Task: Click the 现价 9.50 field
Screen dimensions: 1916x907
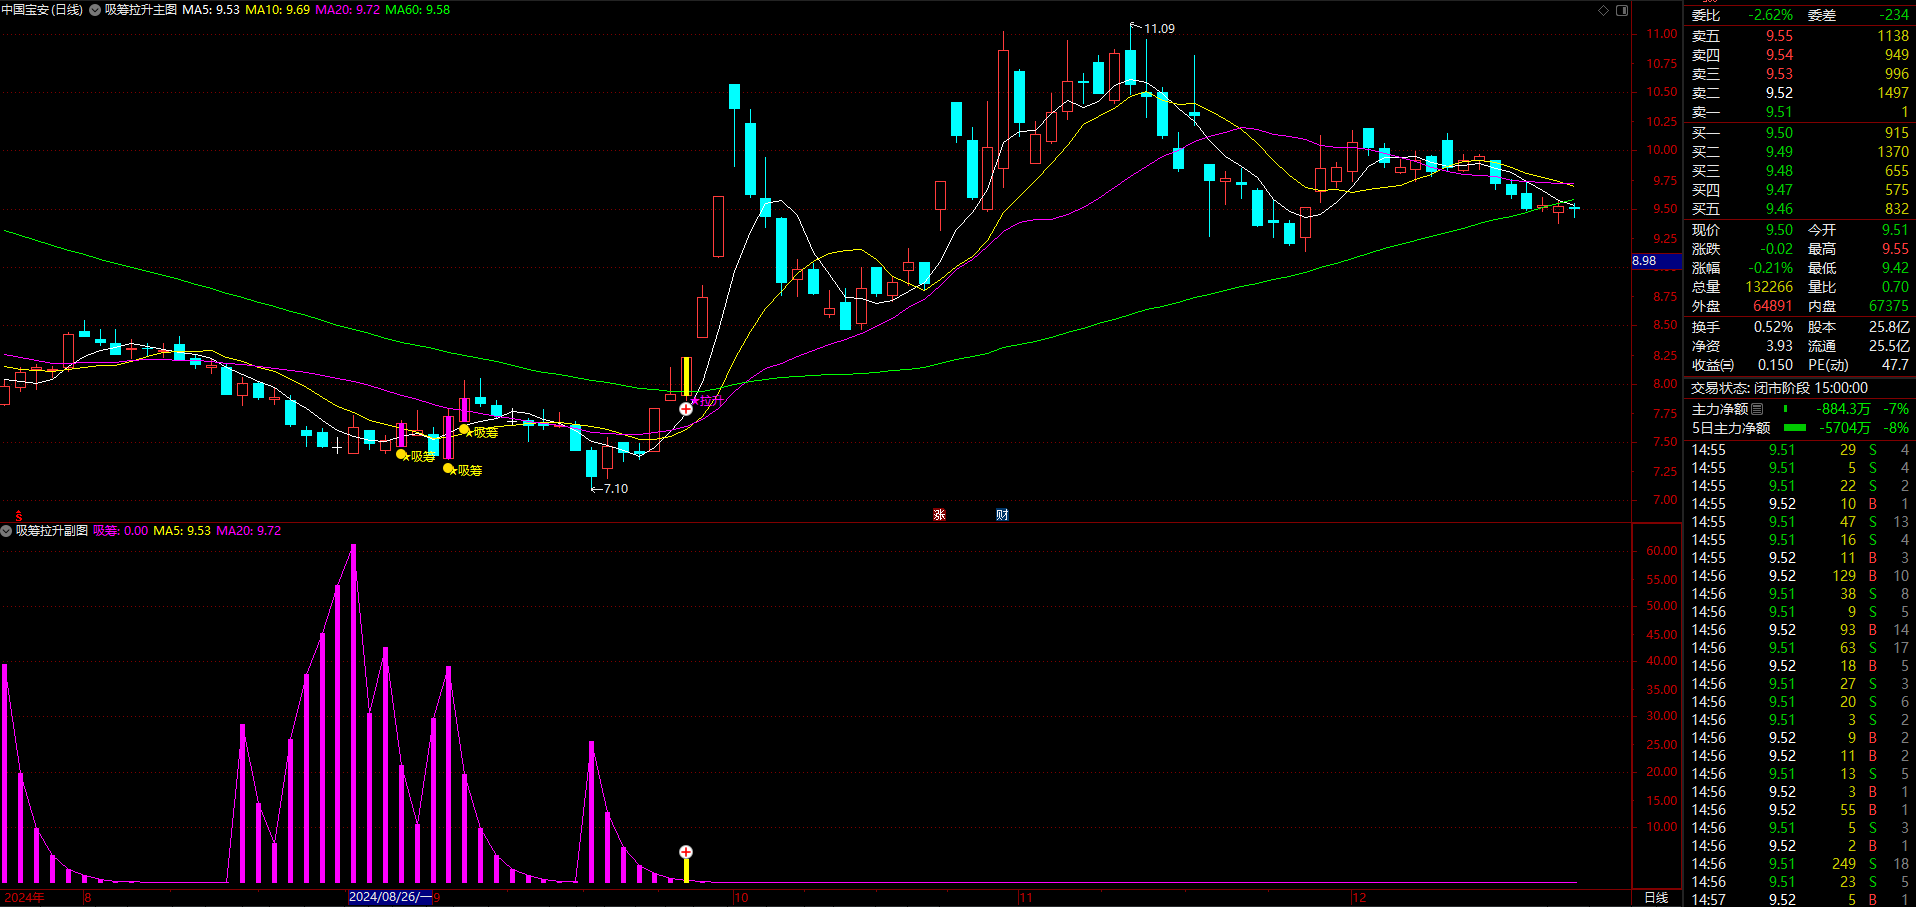Action: pos(1742,230)
